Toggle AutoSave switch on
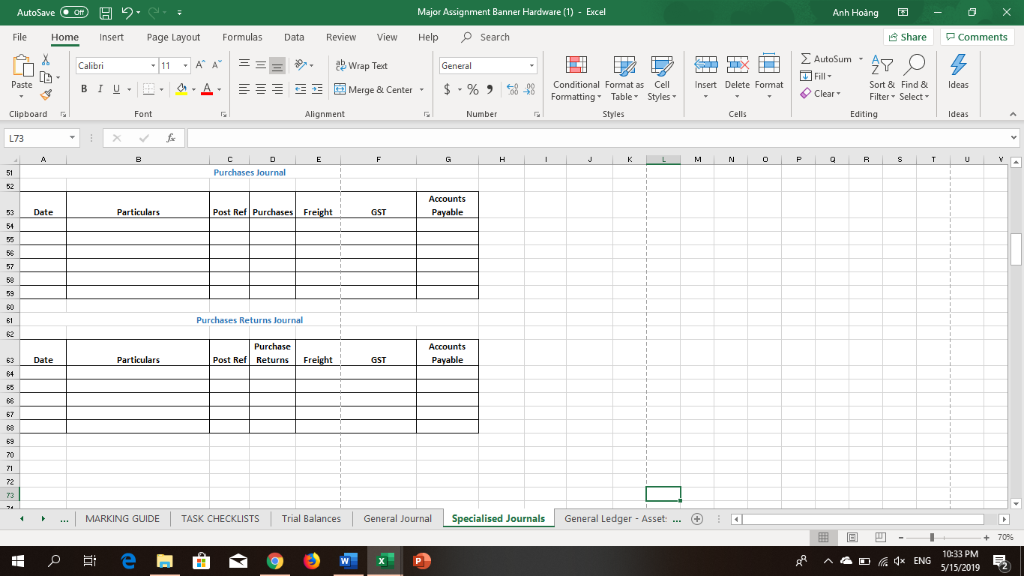This screenshot has width=1024, height=576. tap(74, 12)
